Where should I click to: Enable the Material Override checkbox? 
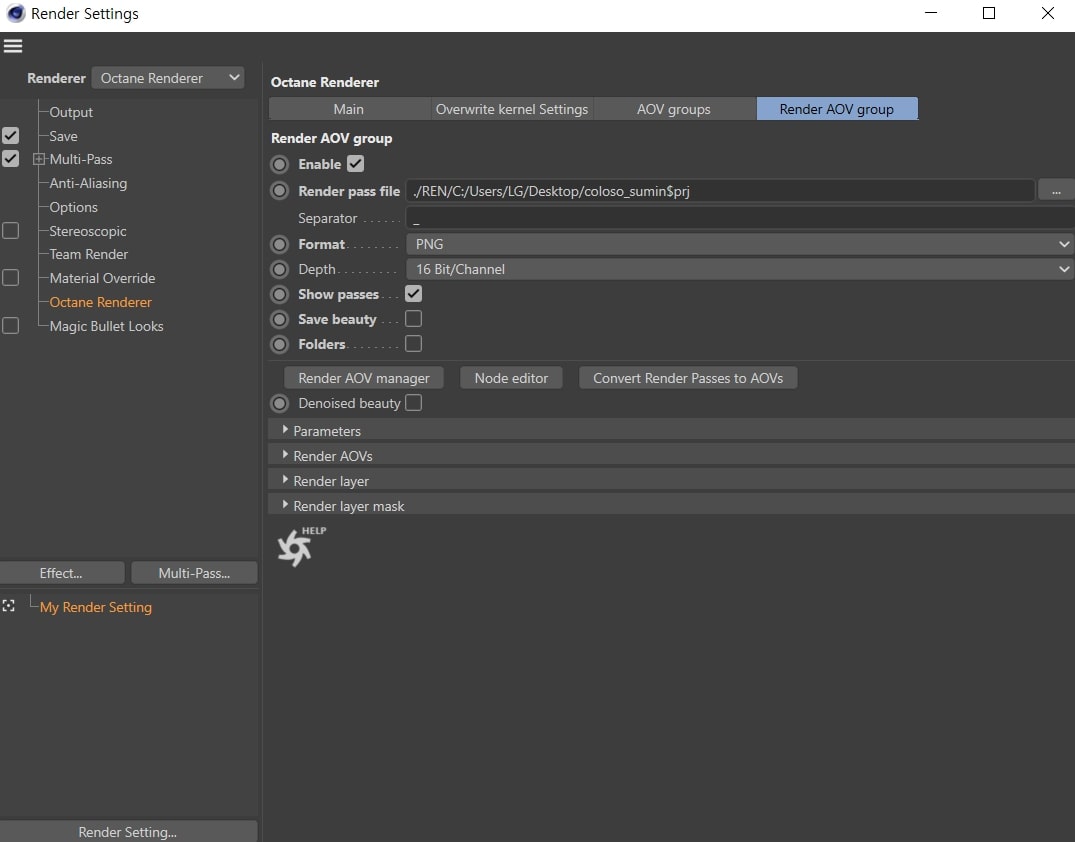[x=10, y=278]
